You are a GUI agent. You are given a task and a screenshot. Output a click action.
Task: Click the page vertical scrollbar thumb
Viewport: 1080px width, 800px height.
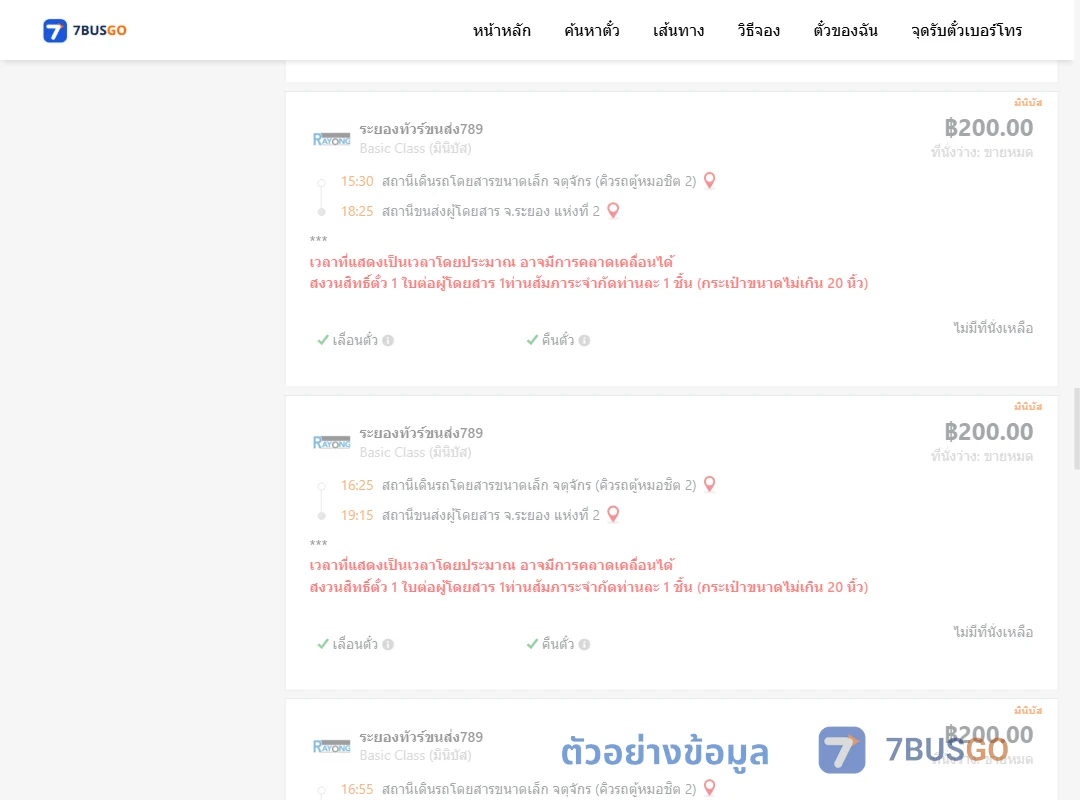click(1076, 429)
